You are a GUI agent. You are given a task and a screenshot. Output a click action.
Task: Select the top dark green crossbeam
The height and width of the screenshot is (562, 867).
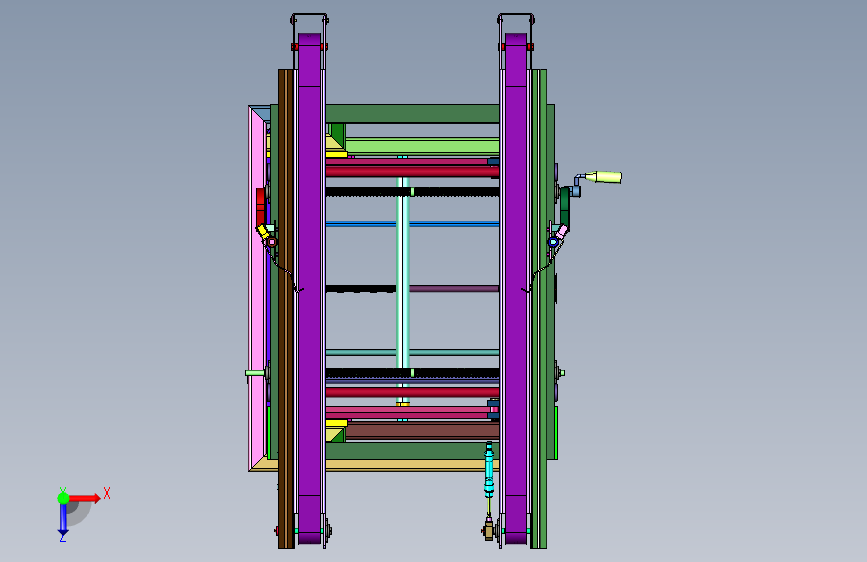[412, 113]
